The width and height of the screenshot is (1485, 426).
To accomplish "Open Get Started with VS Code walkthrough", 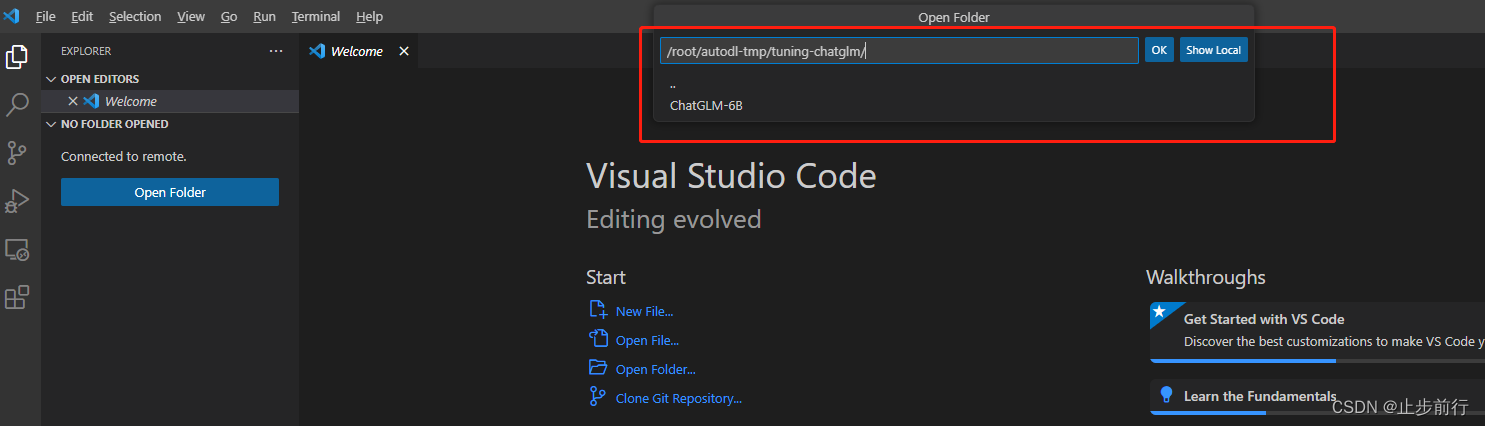I will click(x=1317, y=331).
